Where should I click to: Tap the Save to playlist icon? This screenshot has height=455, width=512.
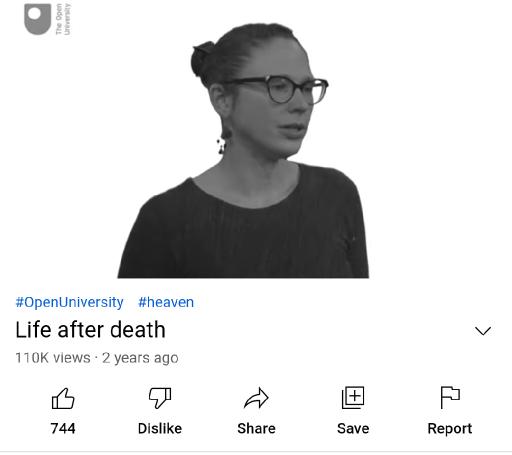click(353, 398)
